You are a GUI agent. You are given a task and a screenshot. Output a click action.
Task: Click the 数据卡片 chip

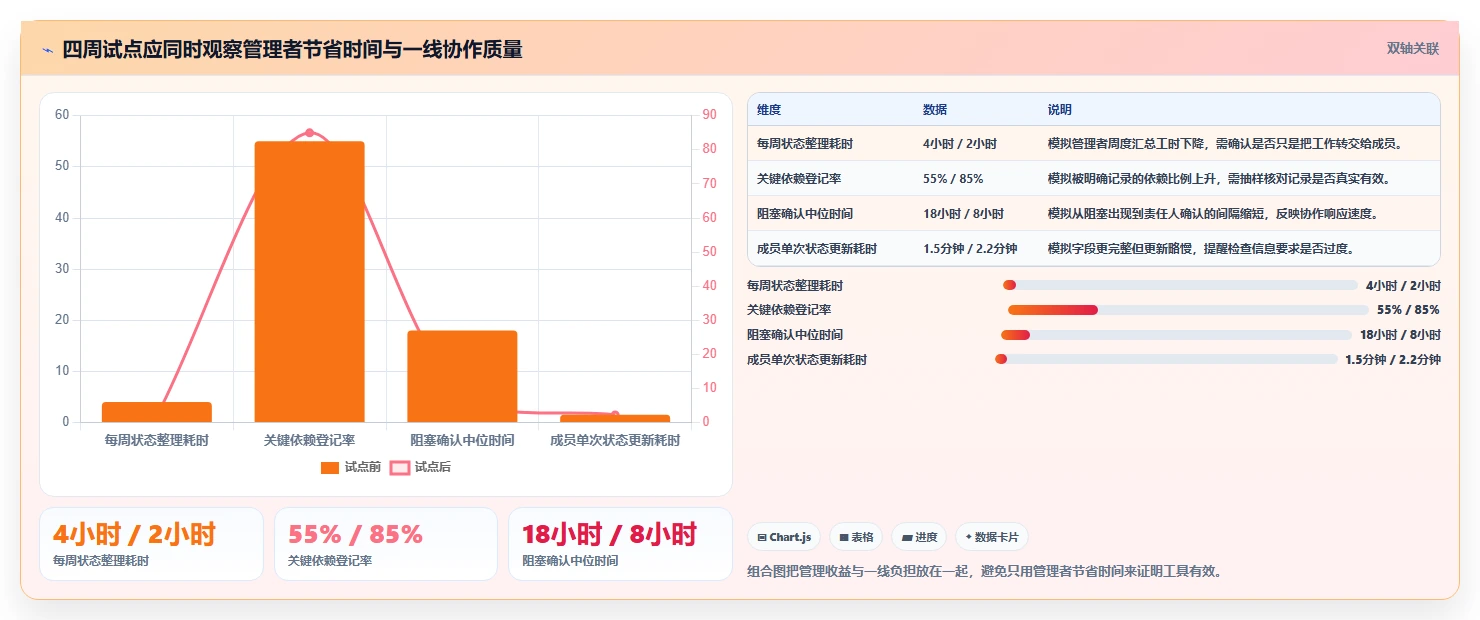click(992, 537)
